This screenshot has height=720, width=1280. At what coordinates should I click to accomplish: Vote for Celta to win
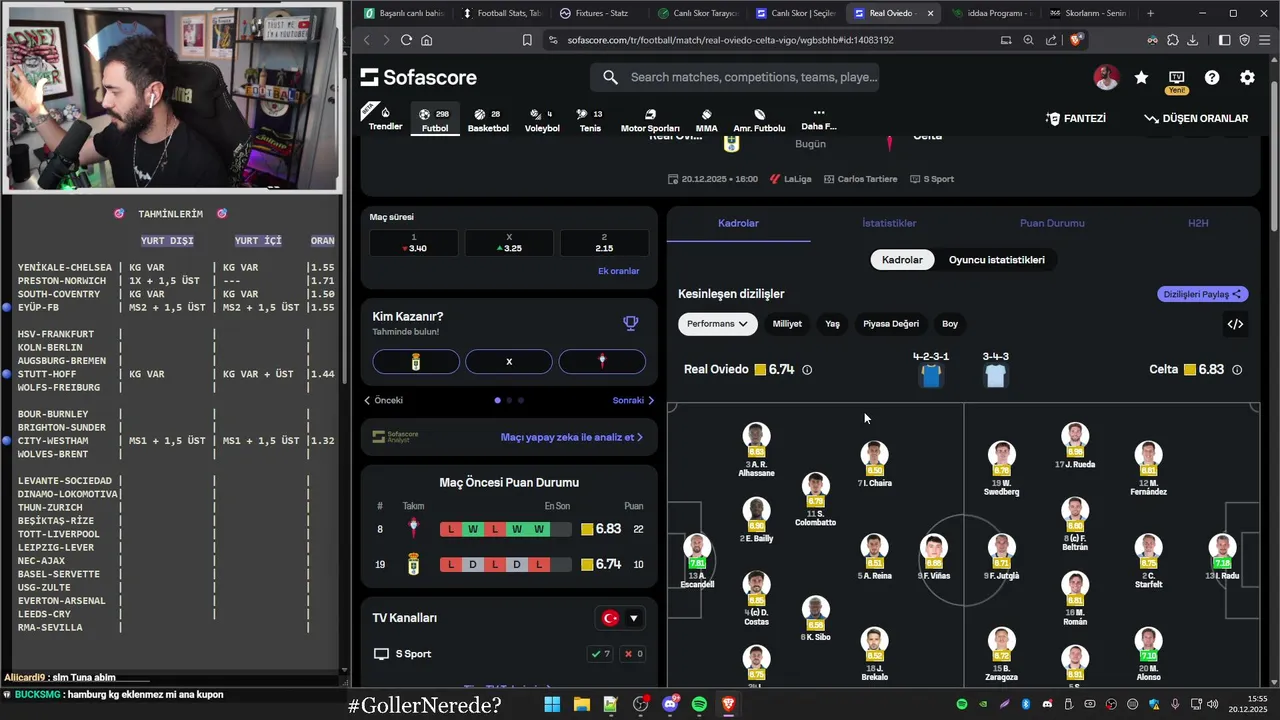click(602, 362)
